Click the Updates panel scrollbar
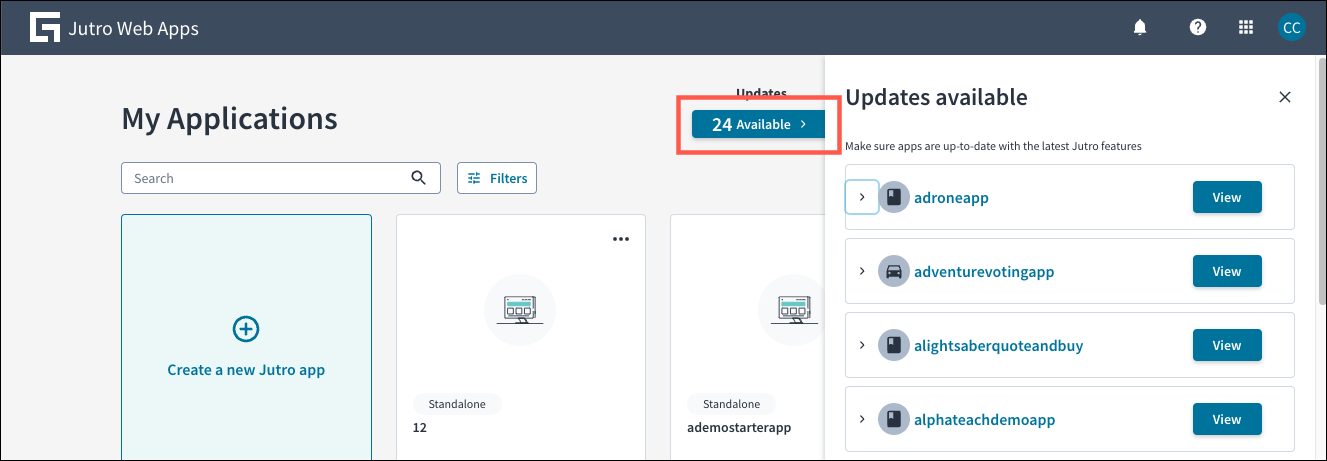 pyautogui.click(x=1321, y=180)
